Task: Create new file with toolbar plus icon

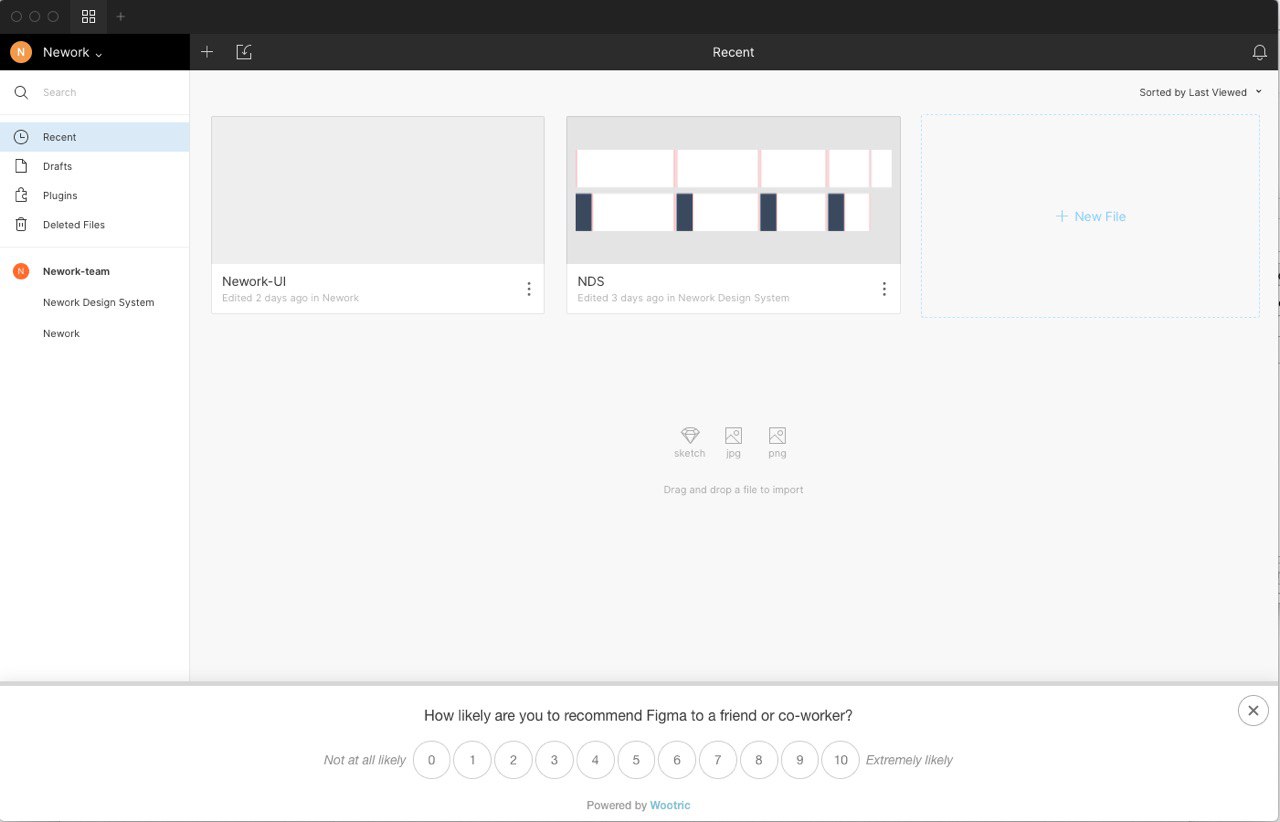Action: pyautogui.click(x=207, y=52)
